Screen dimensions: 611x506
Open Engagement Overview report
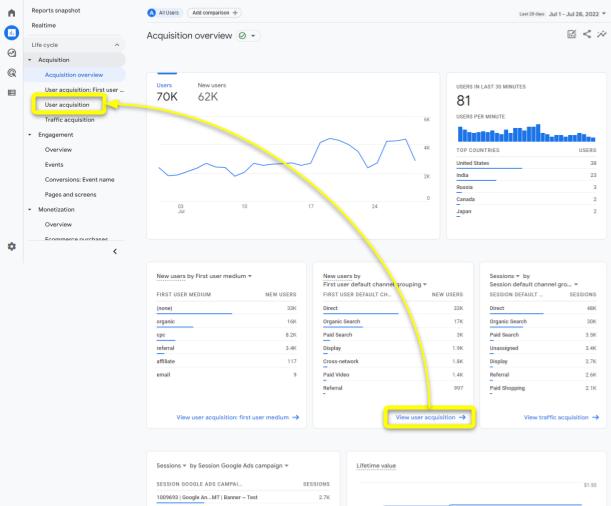pos(58,150)
